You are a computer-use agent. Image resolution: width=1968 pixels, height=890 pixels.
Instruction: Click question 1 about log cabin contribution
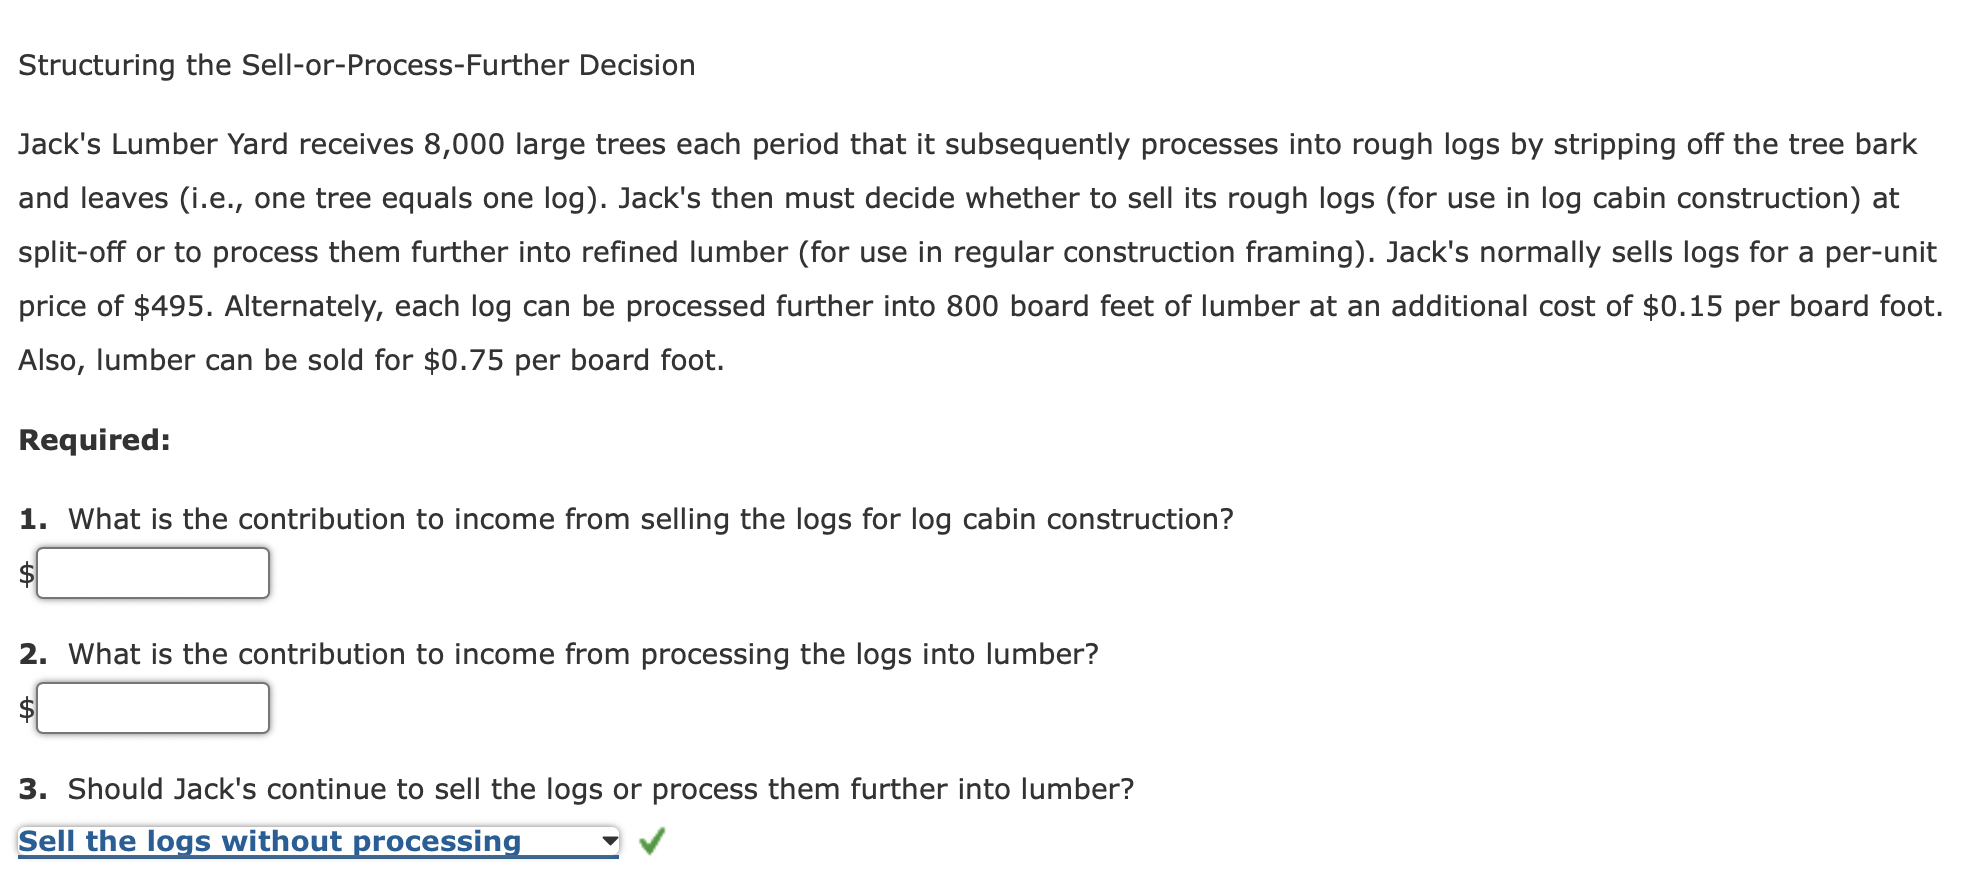[x=627, y=519]
